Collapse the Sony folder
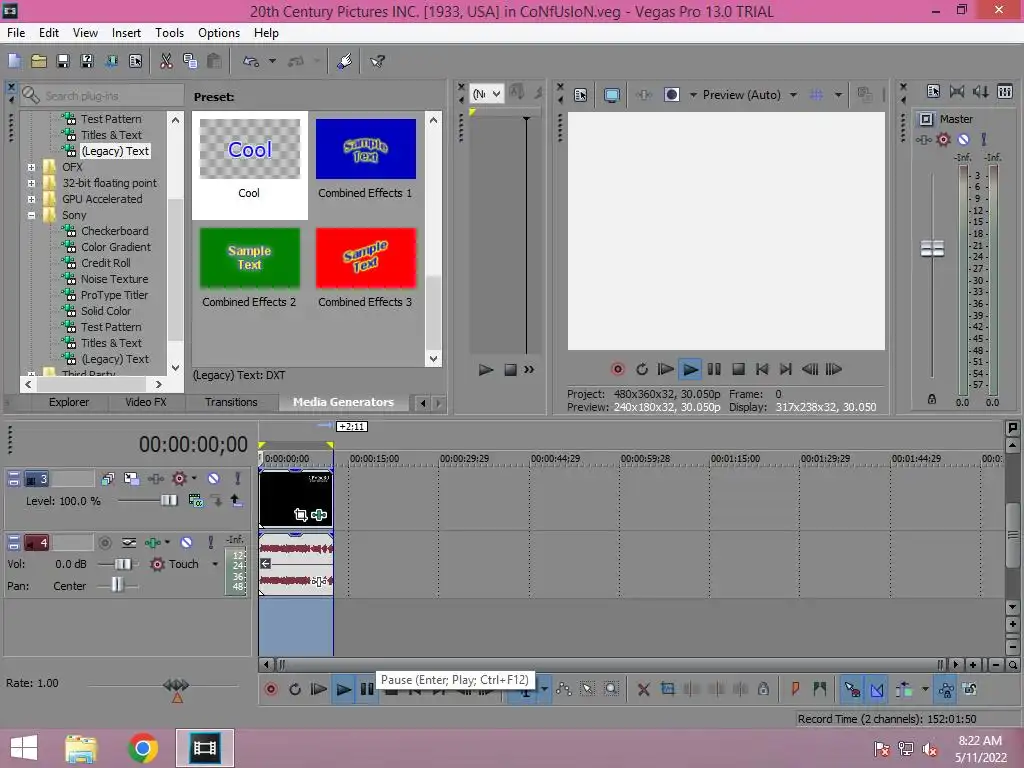Image resolution: width=1024 pixels, height=768 pixels. click(31, 215)
